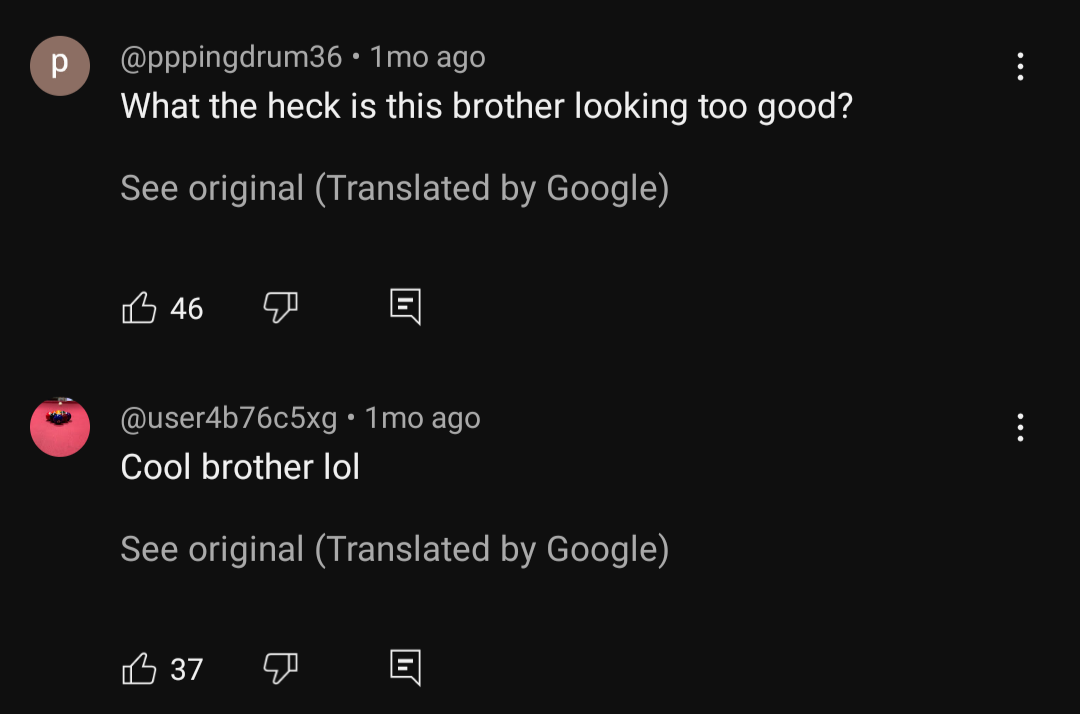This screenshot has height=714, width=1080.
Task: Show the original text of the first comment
Action: [395, 189]
